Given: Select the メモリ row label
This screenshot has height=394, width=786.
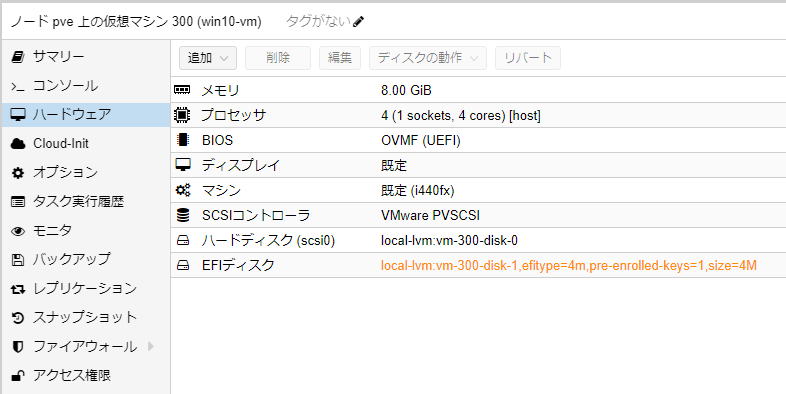Looking at the screenshot, I should coord(220,91).
